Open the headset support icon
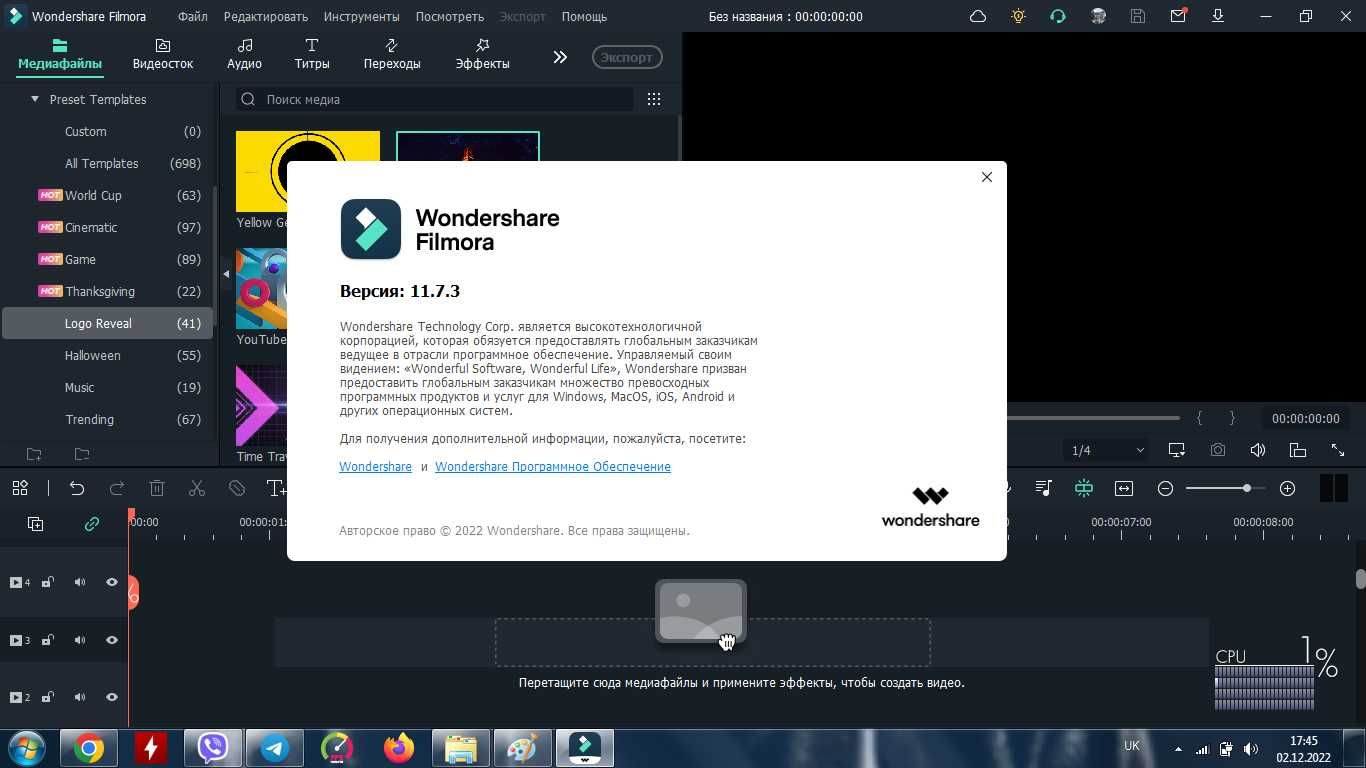The height and width of the screenshot is (768, 1366). pyautogui.click(x=1058, y=16)
